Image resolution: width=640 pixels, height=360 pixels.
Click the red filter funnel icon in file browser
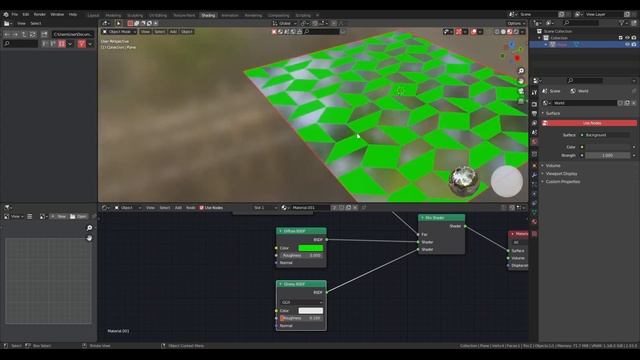click(x=82, y=44)
